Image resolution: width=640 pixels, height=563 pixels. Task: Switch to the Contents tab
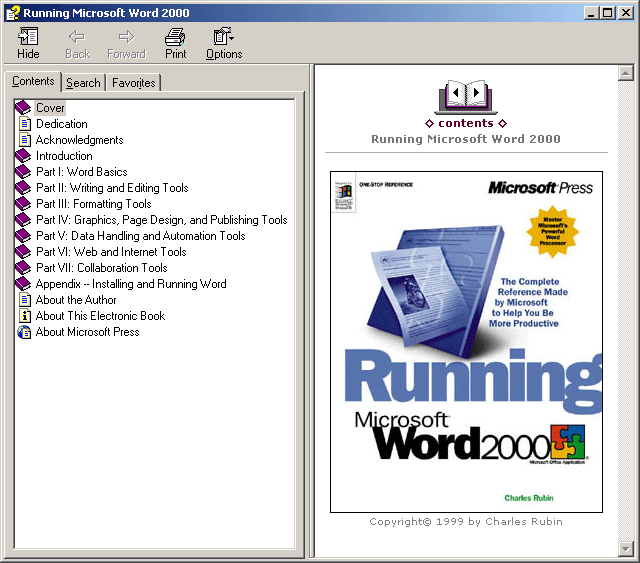(x=33, y=81)
